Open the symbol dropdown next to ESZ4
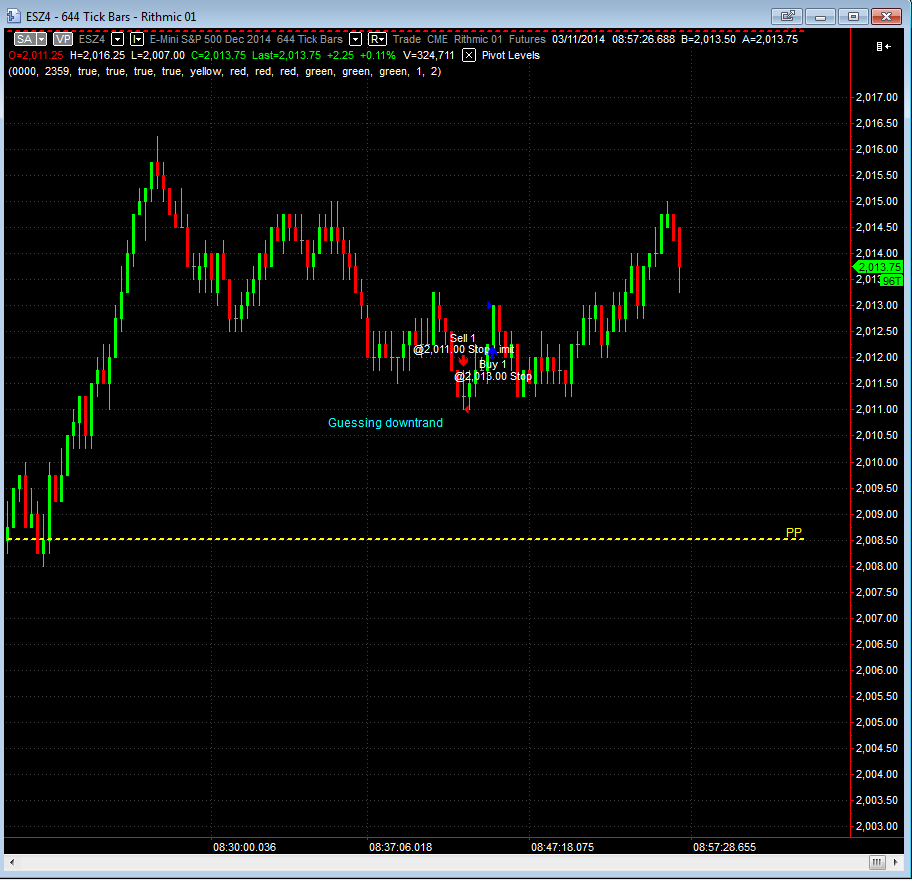 click(117, 39)
